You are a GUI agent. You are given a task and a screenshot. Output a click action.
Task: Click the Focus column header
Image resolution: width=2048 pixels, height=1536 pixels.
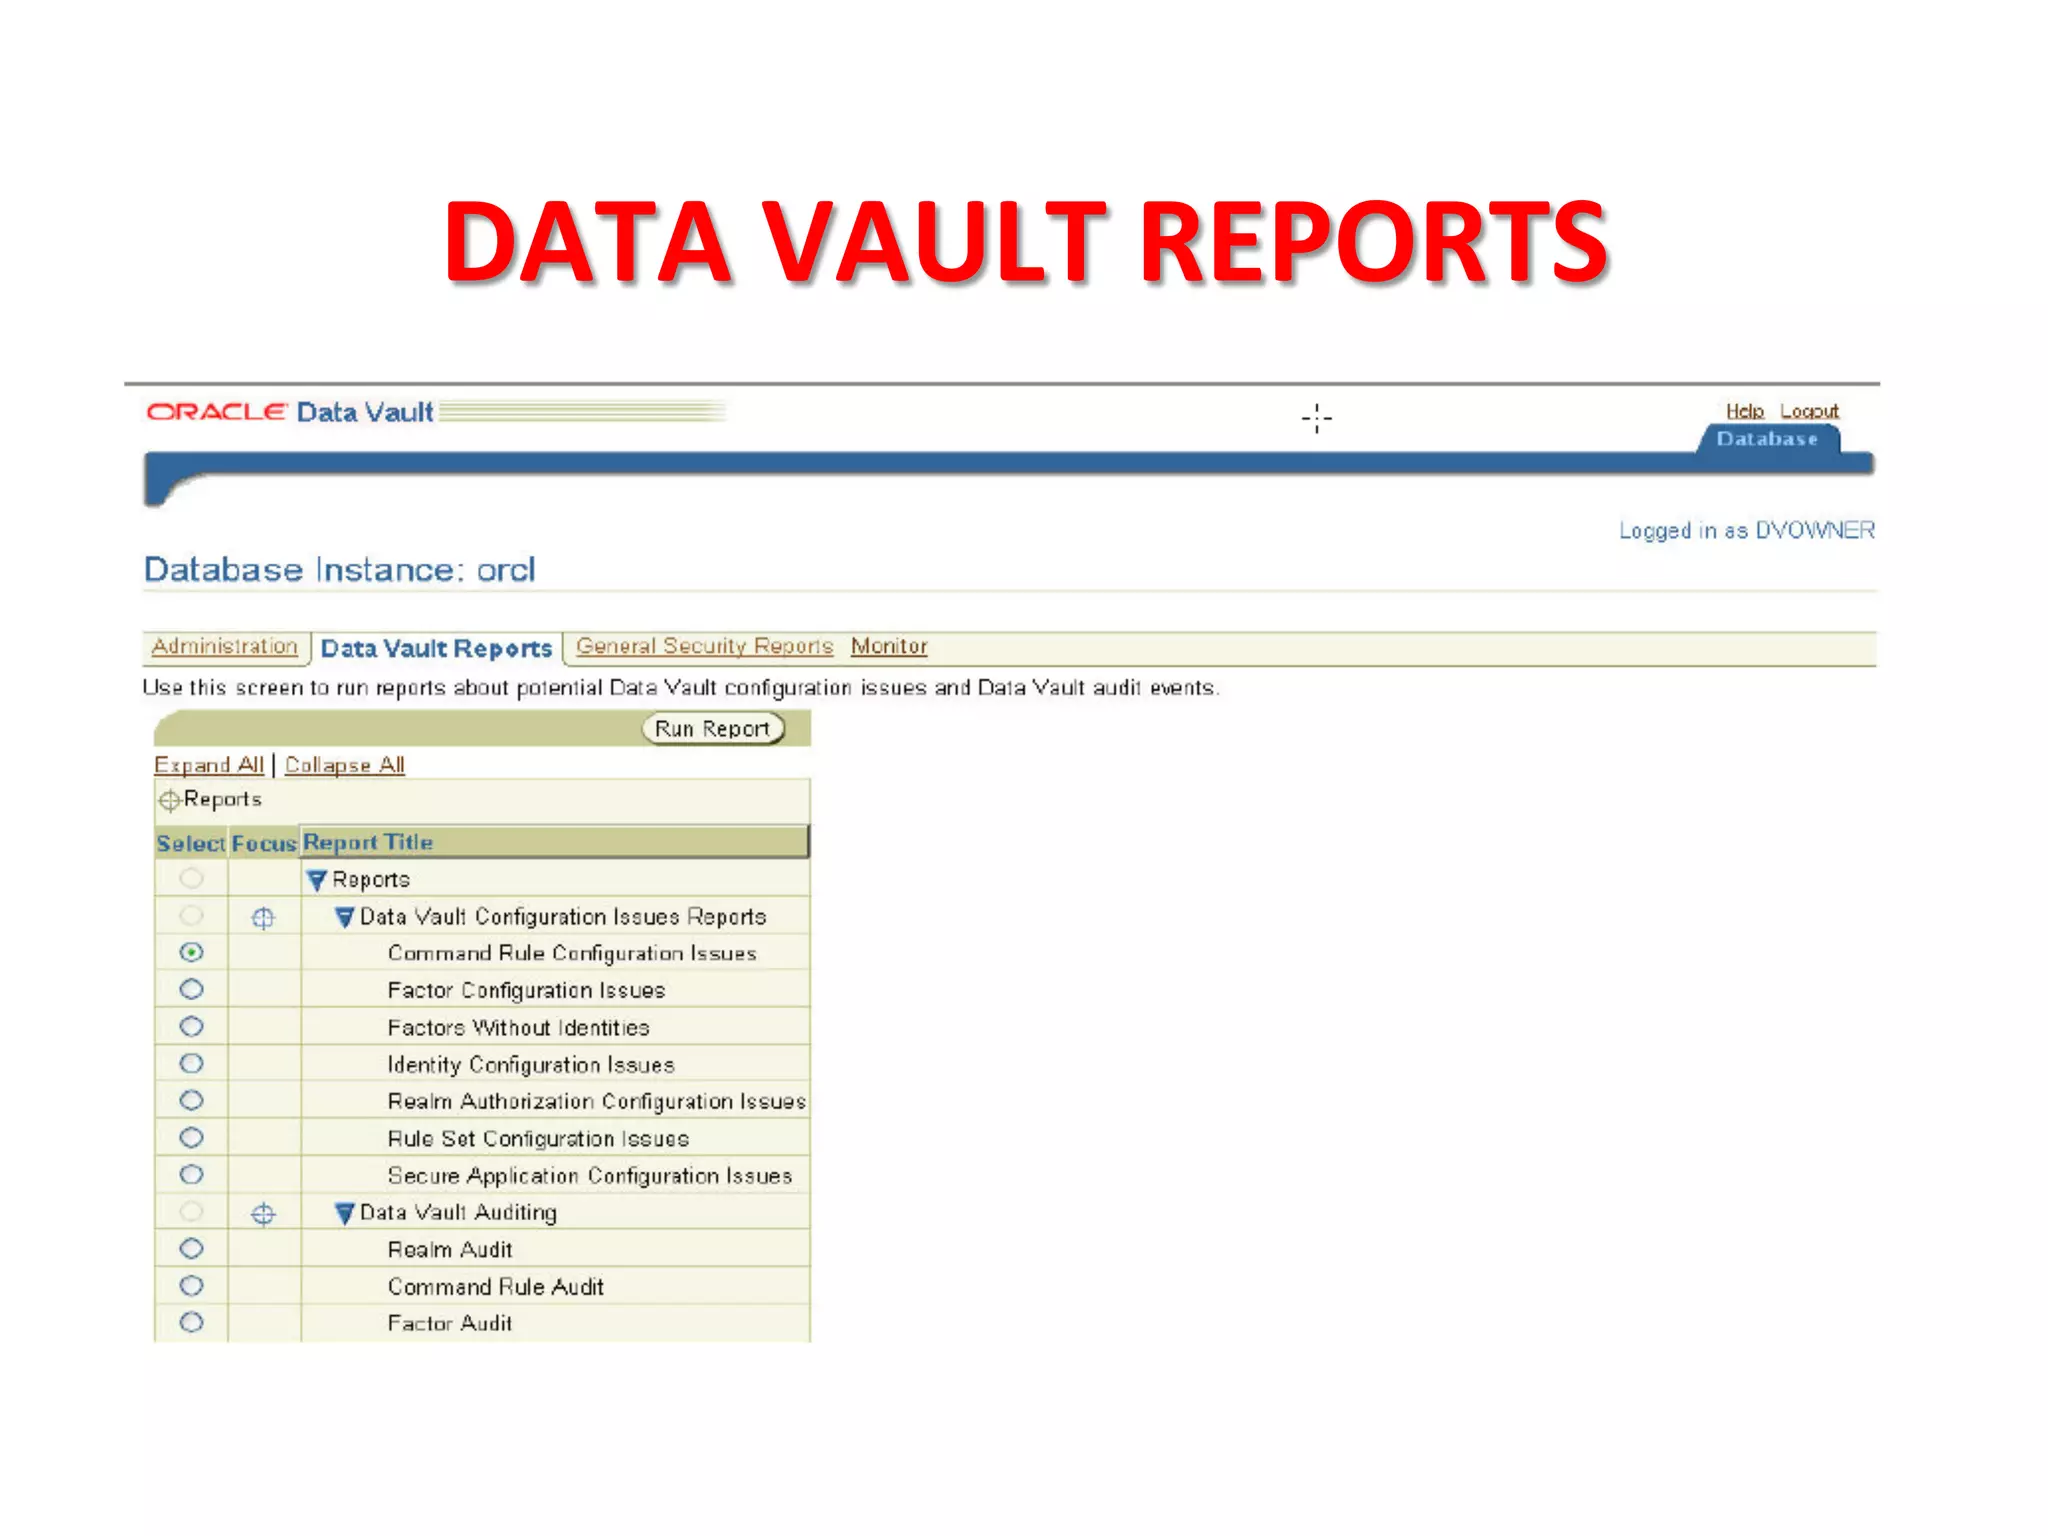tap(264, 843)
